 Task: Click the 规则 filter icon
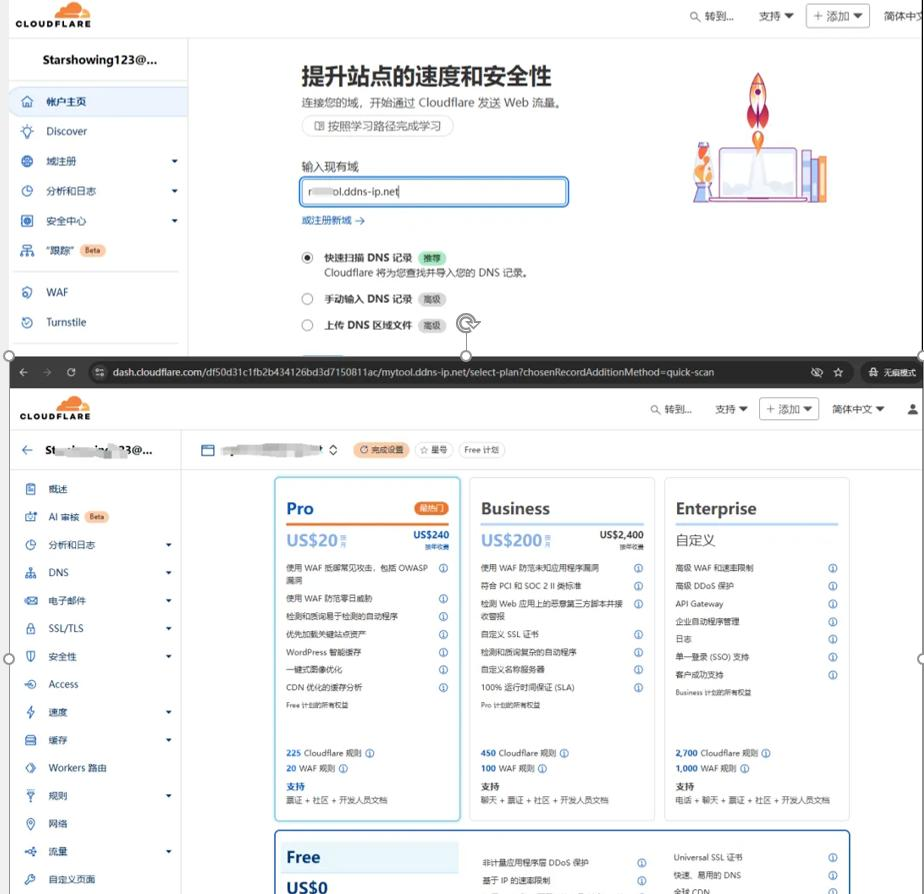point(31,796)
